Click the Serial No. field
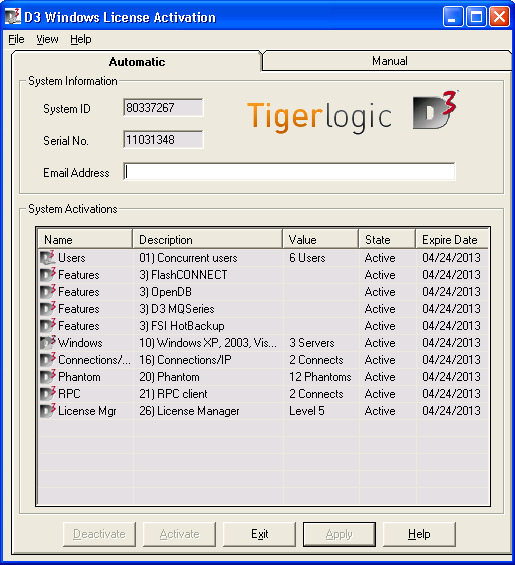 pos(163,139)
